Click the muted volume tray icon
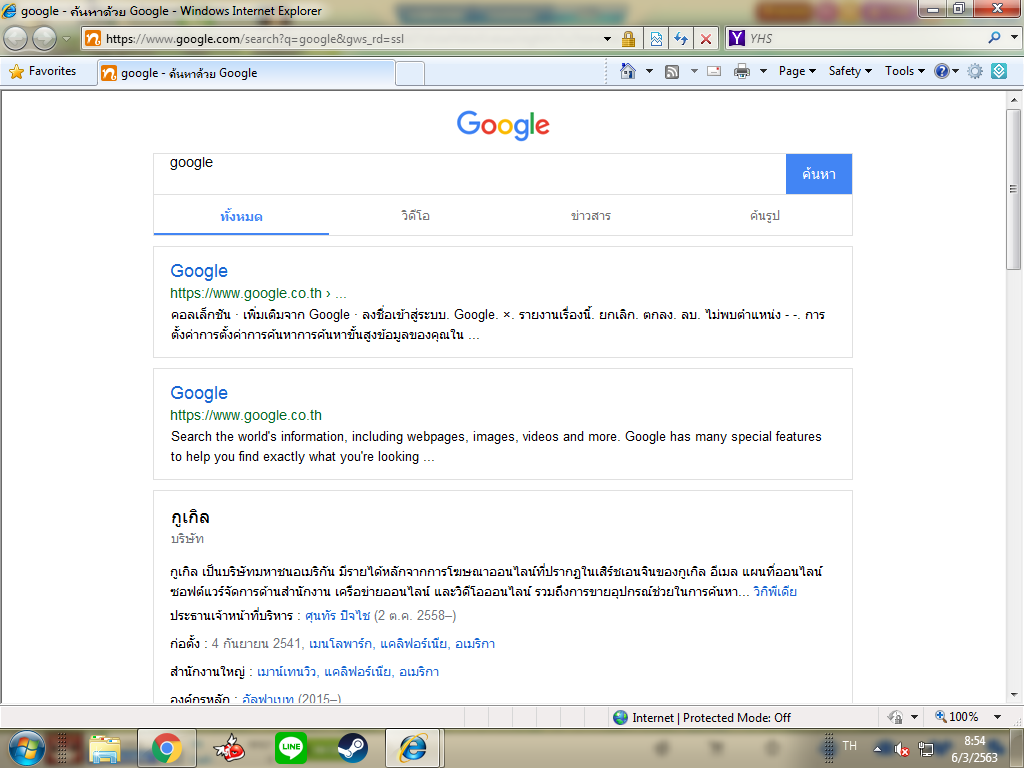Screen dimensions: 1024x768 pos(901,749)
